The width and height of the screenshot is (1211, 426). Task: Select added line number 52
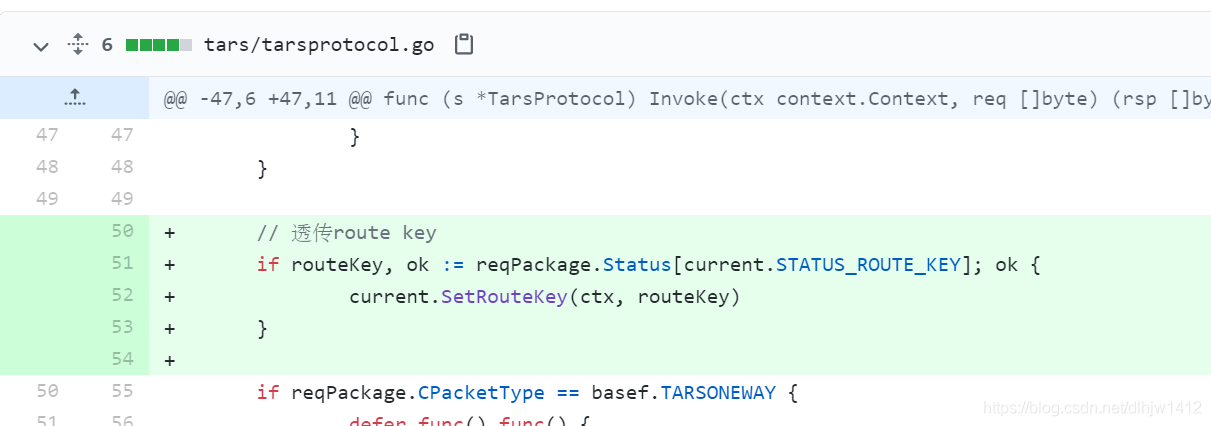(x=122, y=295)
